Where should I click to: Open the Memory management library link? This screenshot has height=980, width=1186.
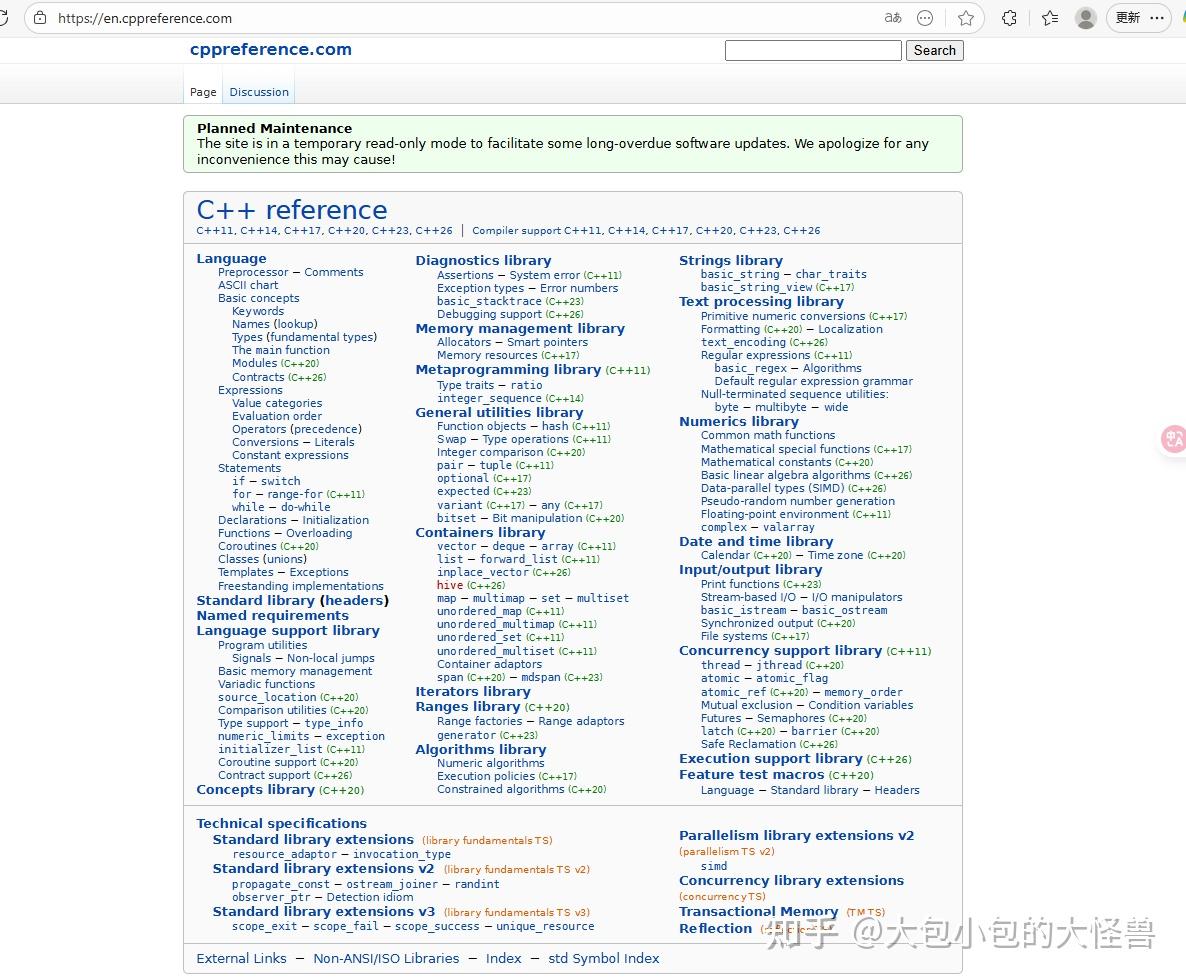tap(520, 328)
